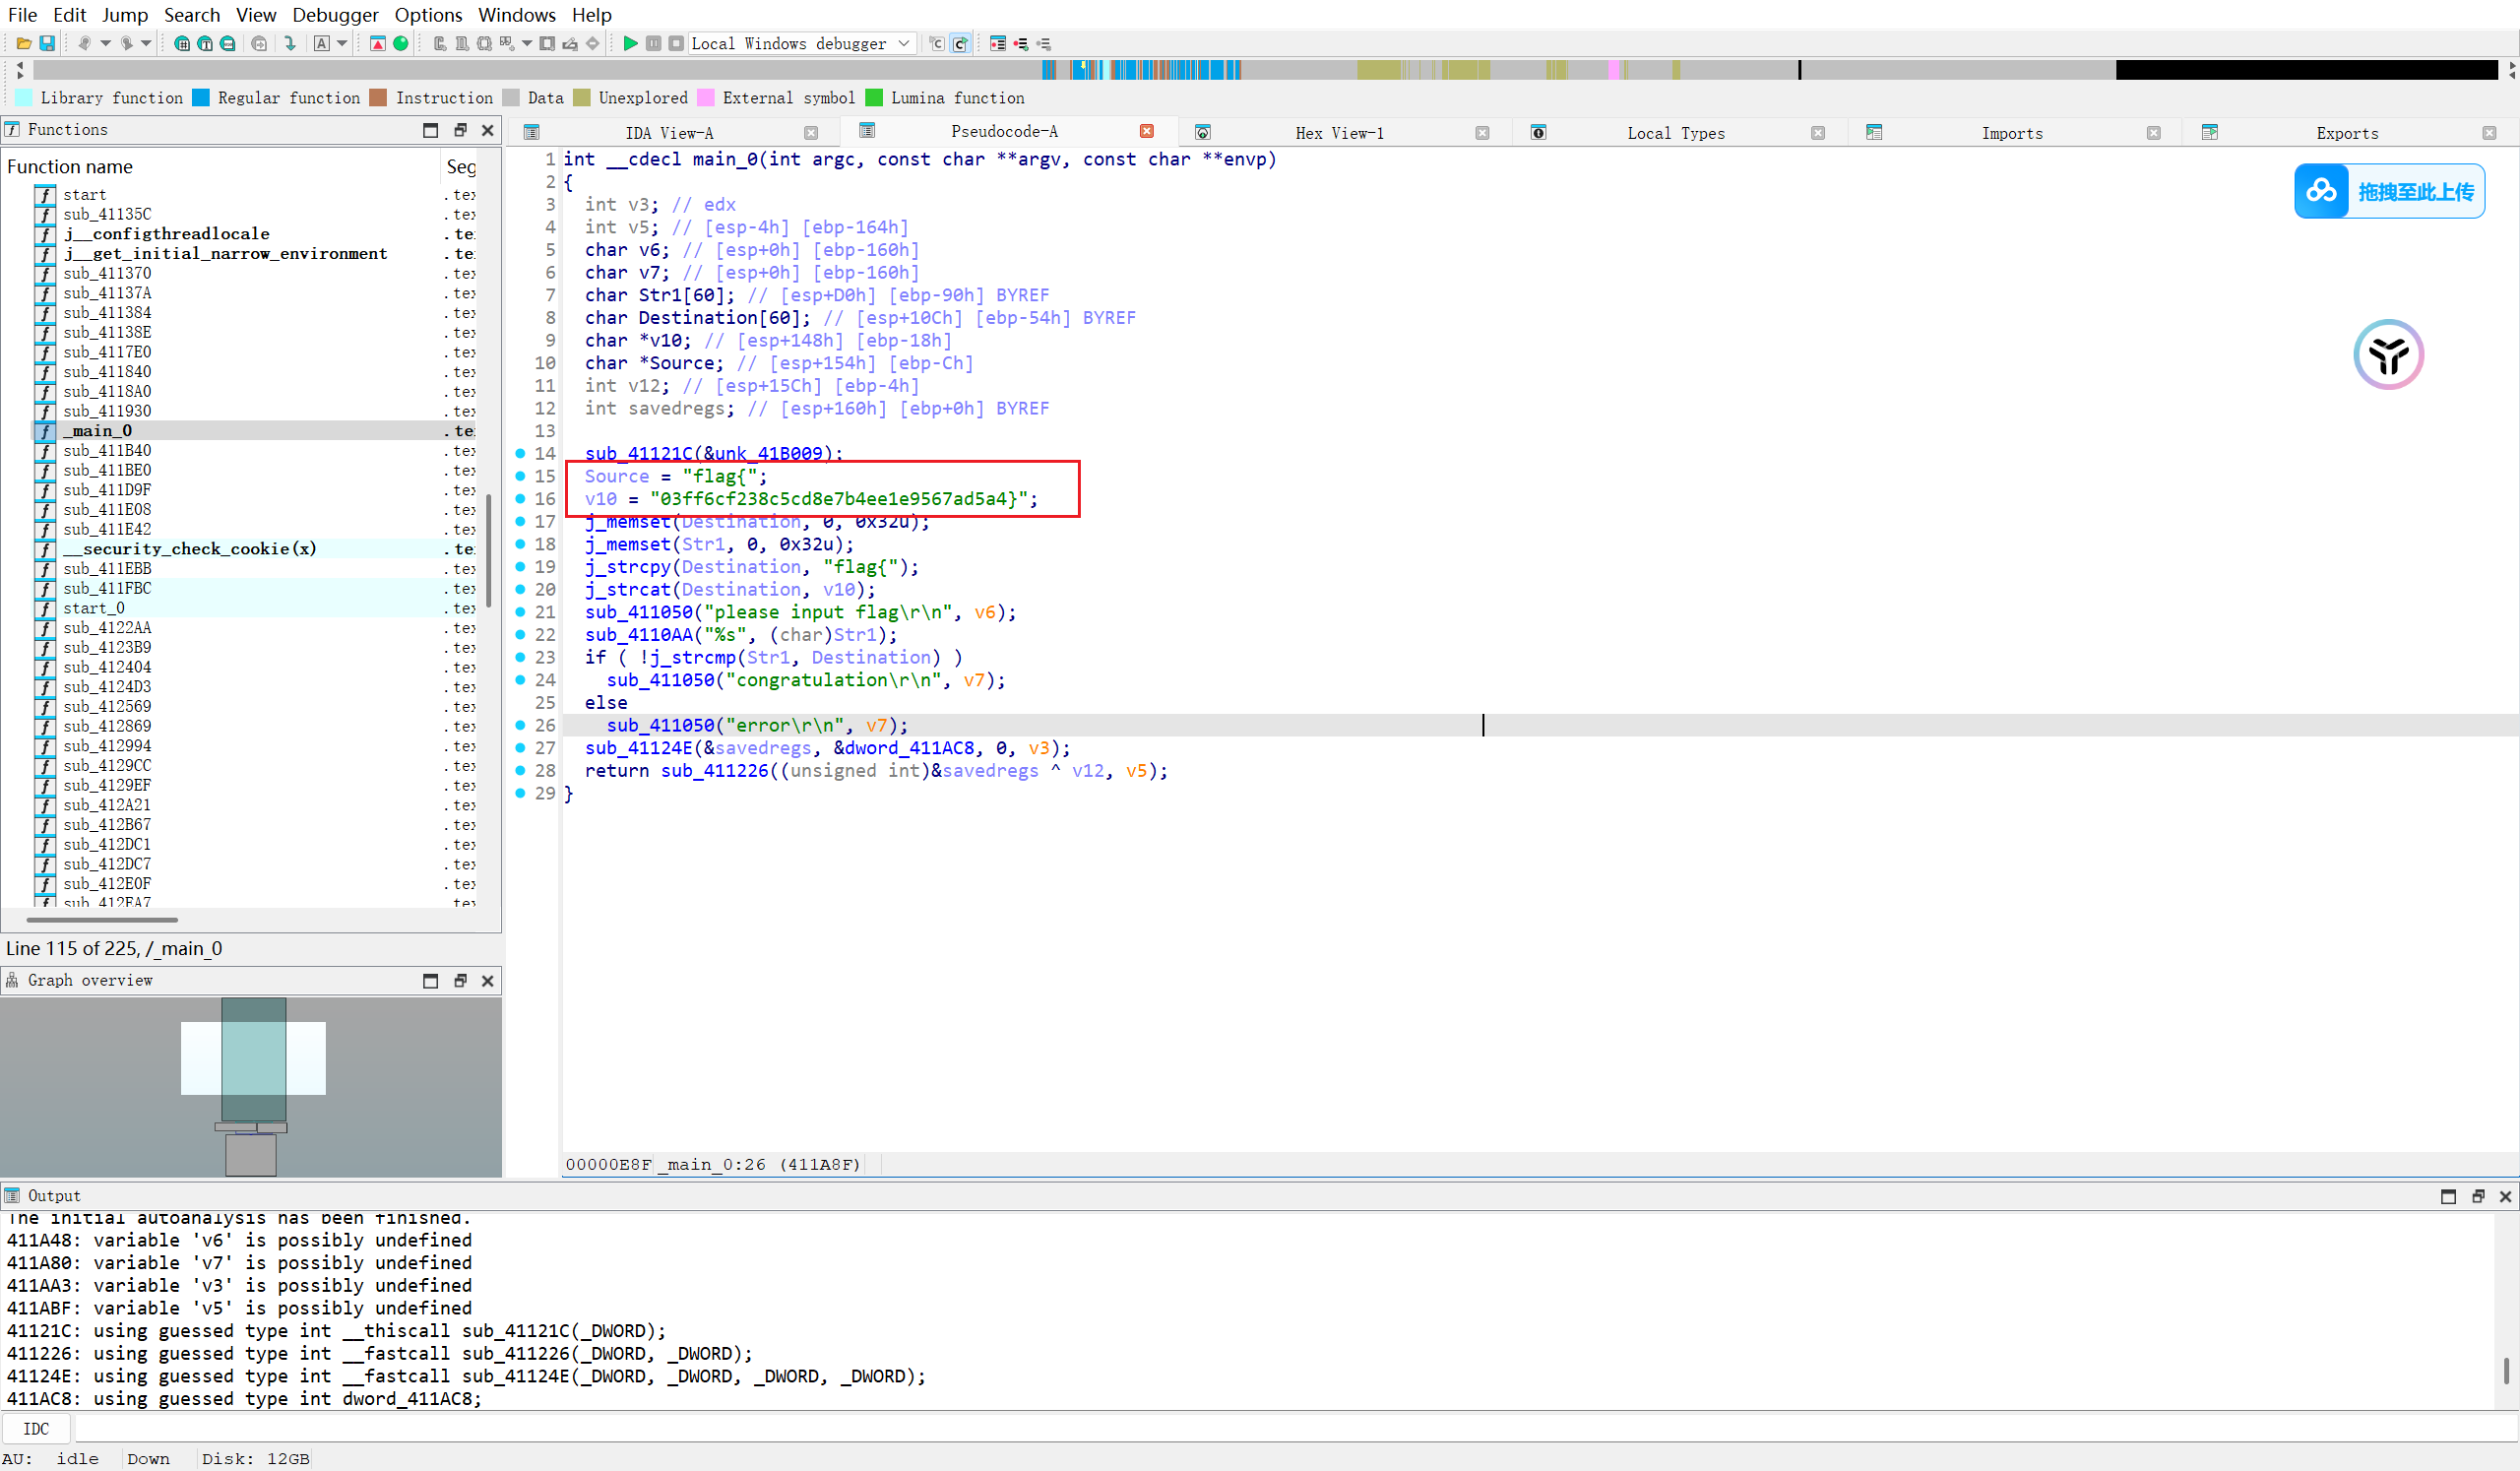Click the Regular function blue color swatch

tap(201, 98)
